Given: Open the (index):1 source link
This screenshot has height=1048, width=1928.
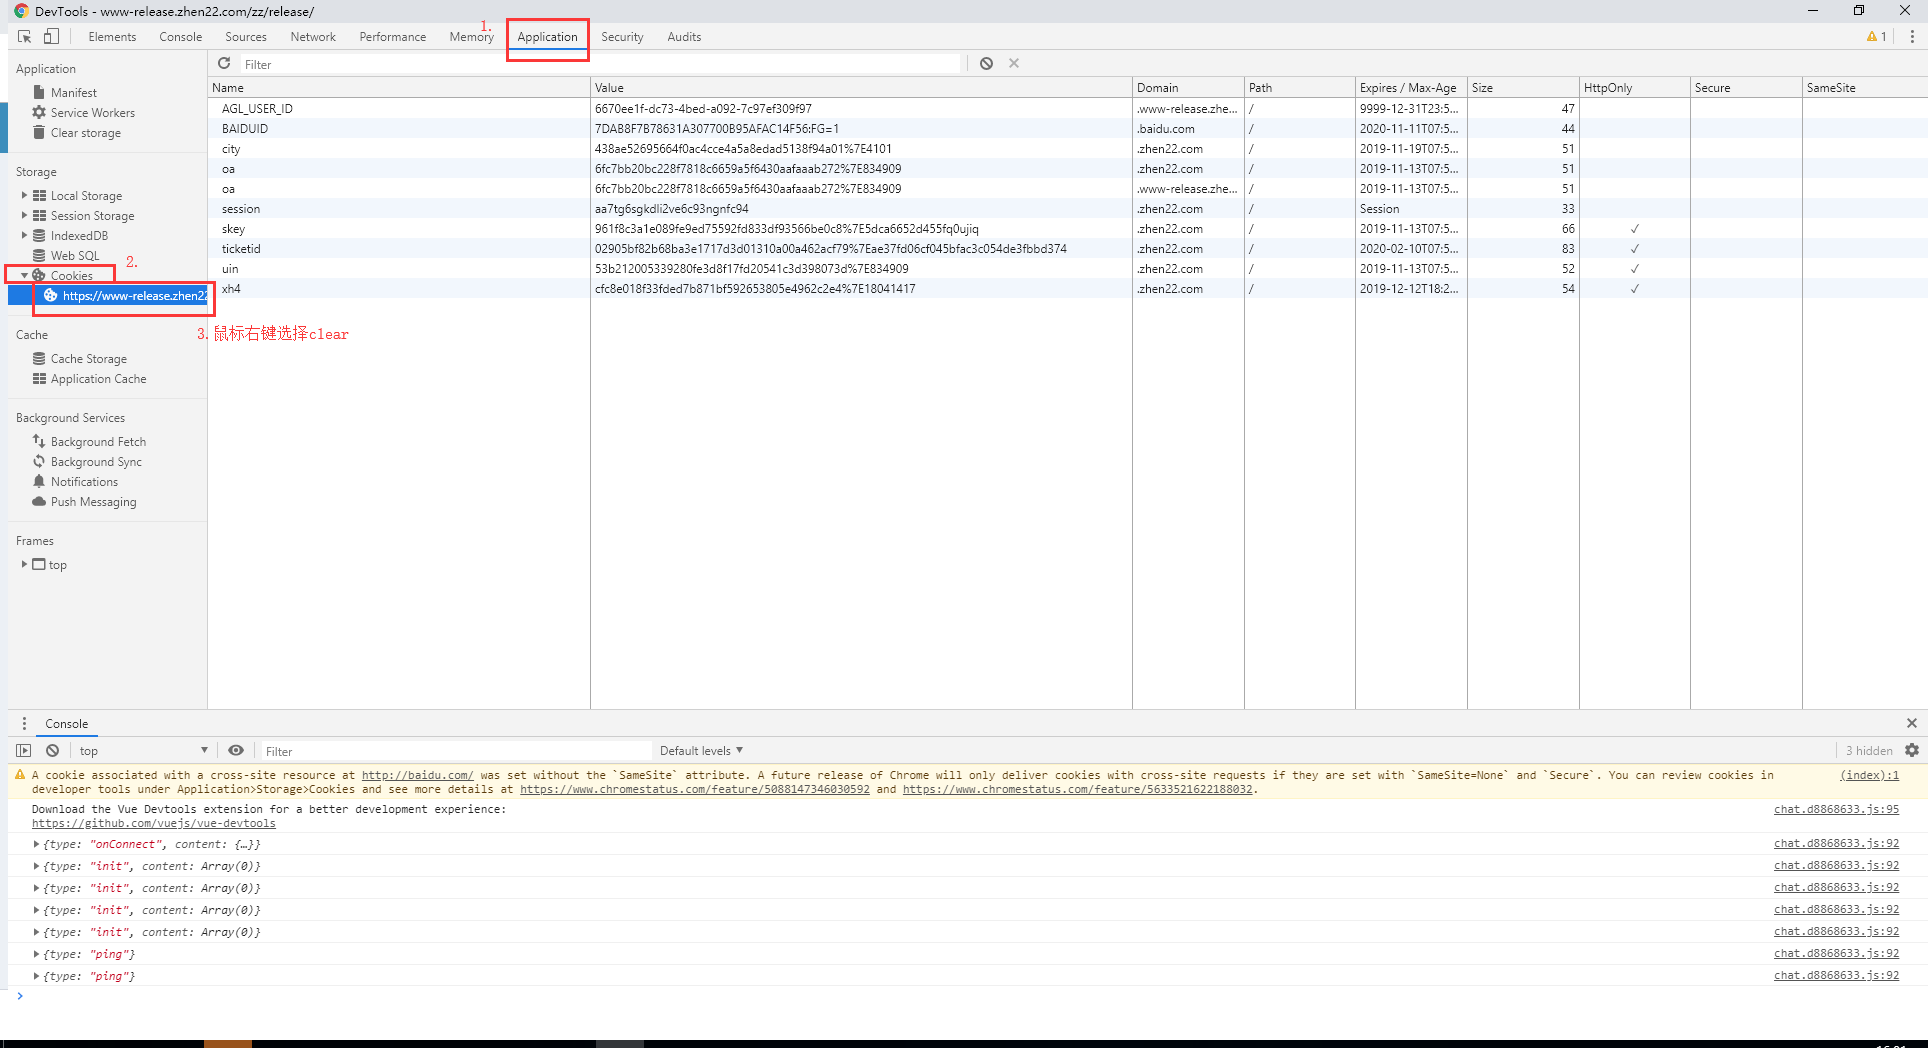Looking at the screenshot, I should pyautogui.click(x=1869, y=775).
